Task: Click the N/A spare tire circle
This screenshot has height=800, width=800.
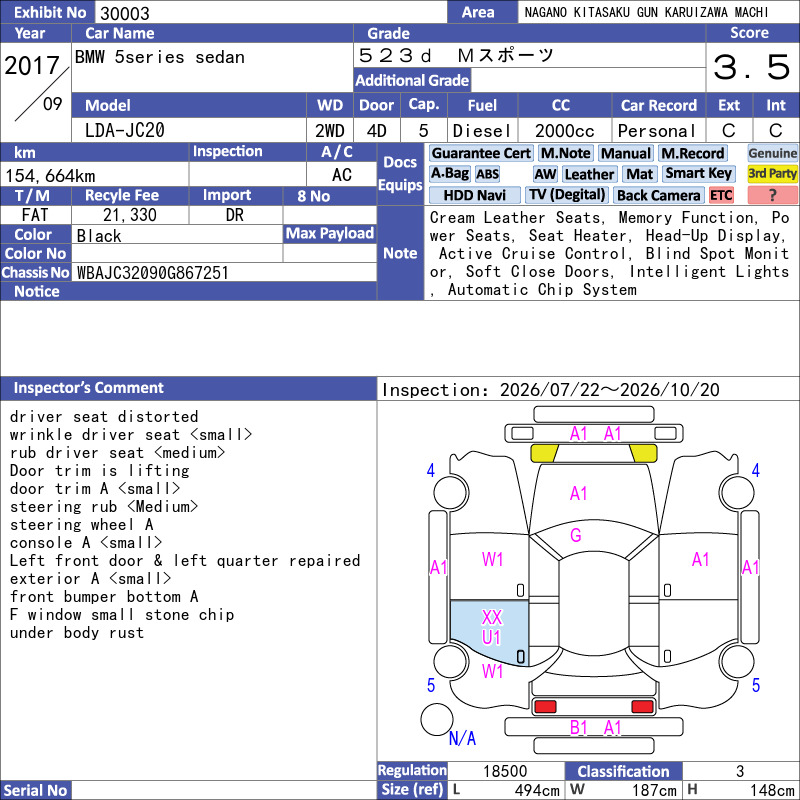Action: tap(437, 719)
